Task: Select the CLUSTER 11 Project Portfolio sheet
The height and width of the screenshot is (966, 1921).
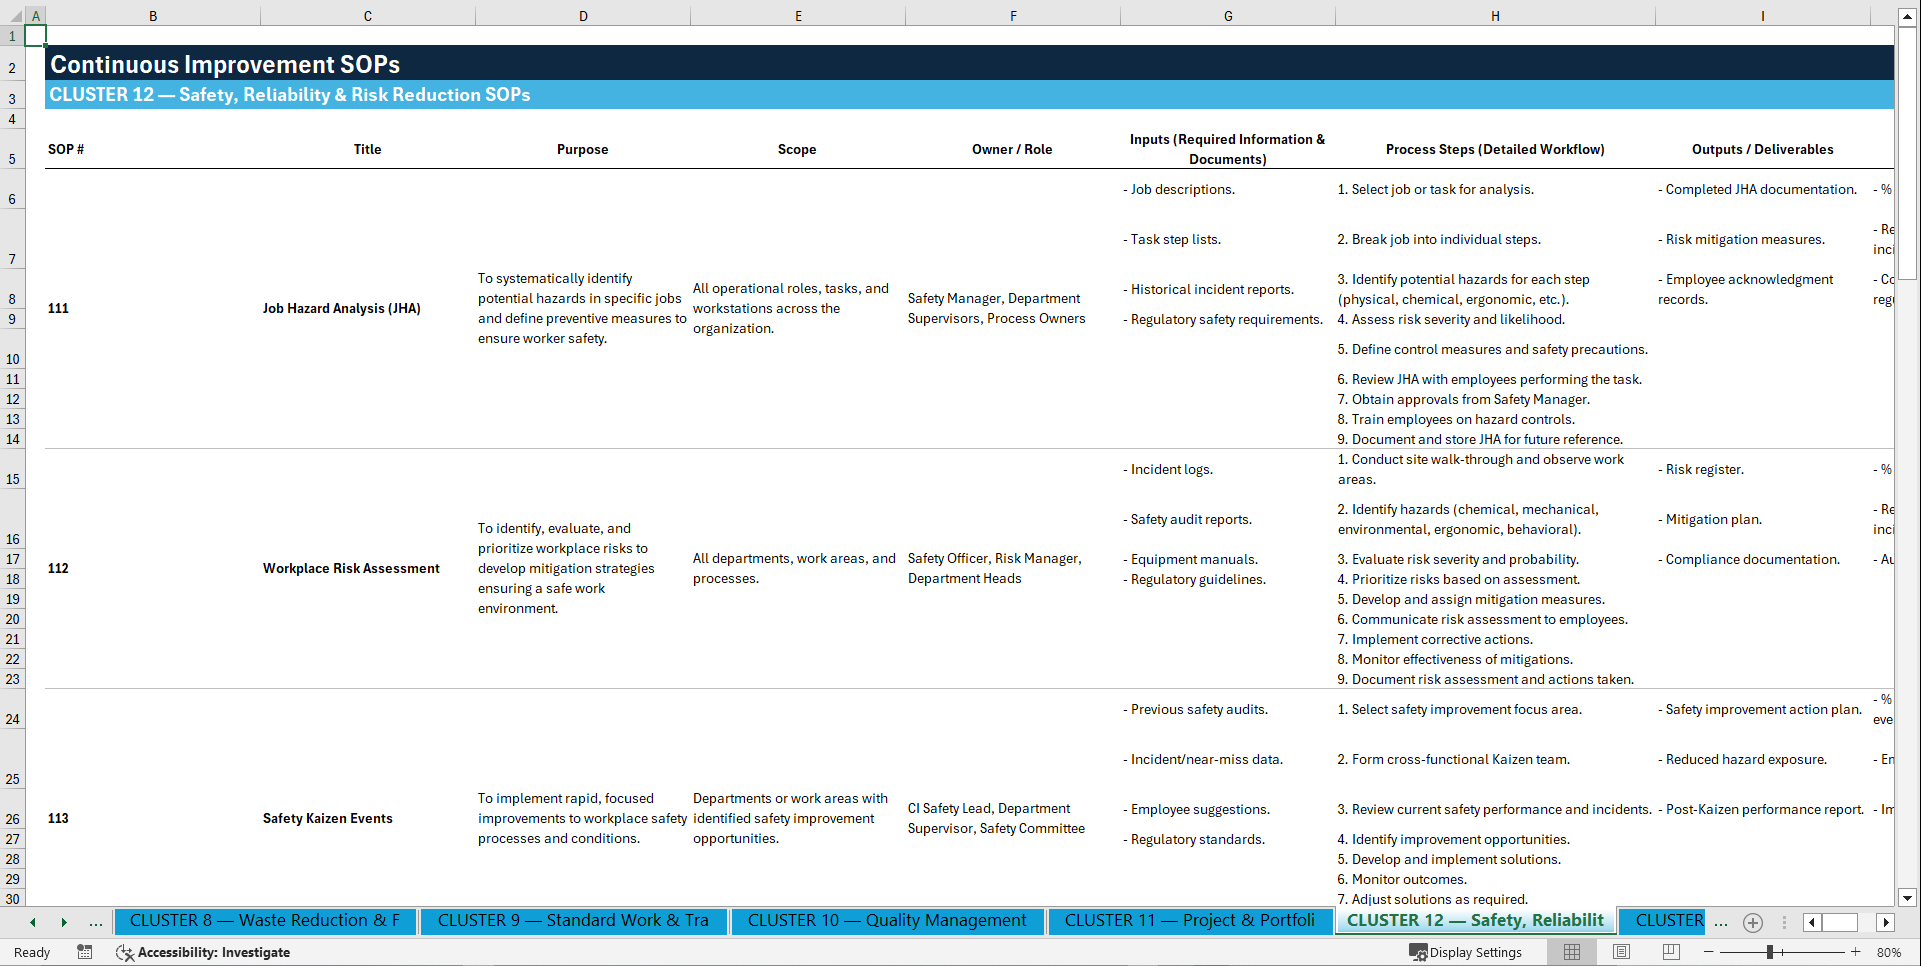Action: click(1189, 921)
